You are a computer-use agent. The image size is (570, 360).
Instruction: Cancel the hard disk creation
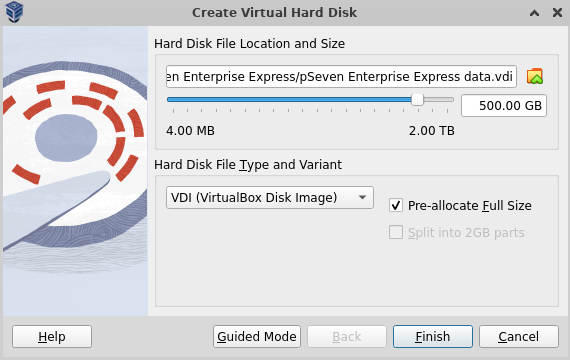tap(519, 336)
